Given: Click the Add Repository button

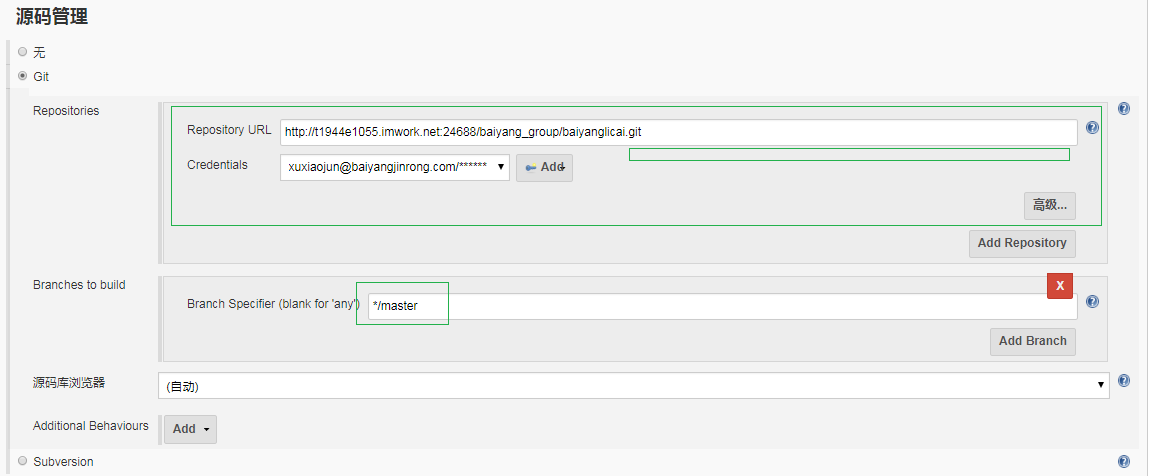Looking at the screenshot, I should coord(1022,244).
